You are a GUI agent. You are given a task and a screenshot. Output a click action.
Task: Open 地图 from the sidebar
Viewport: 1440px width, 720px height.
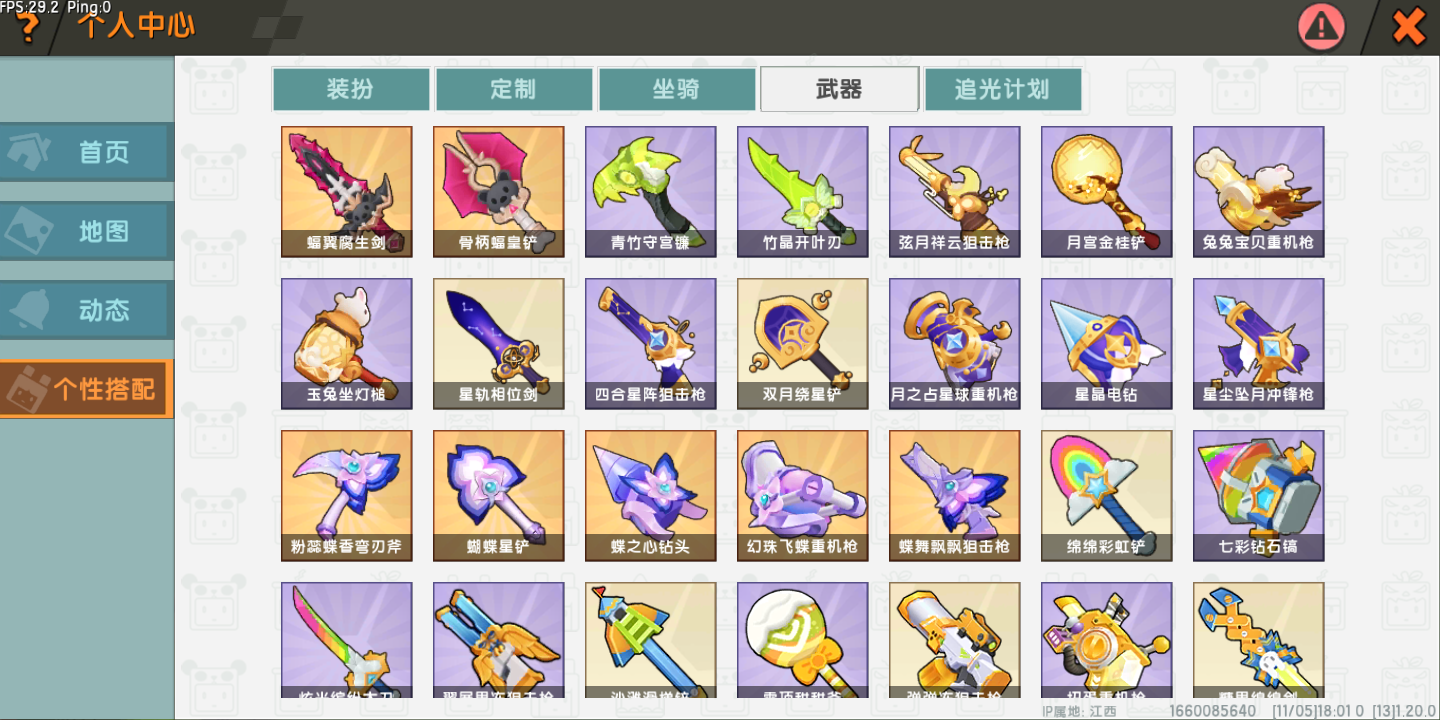tap(86, 231)
